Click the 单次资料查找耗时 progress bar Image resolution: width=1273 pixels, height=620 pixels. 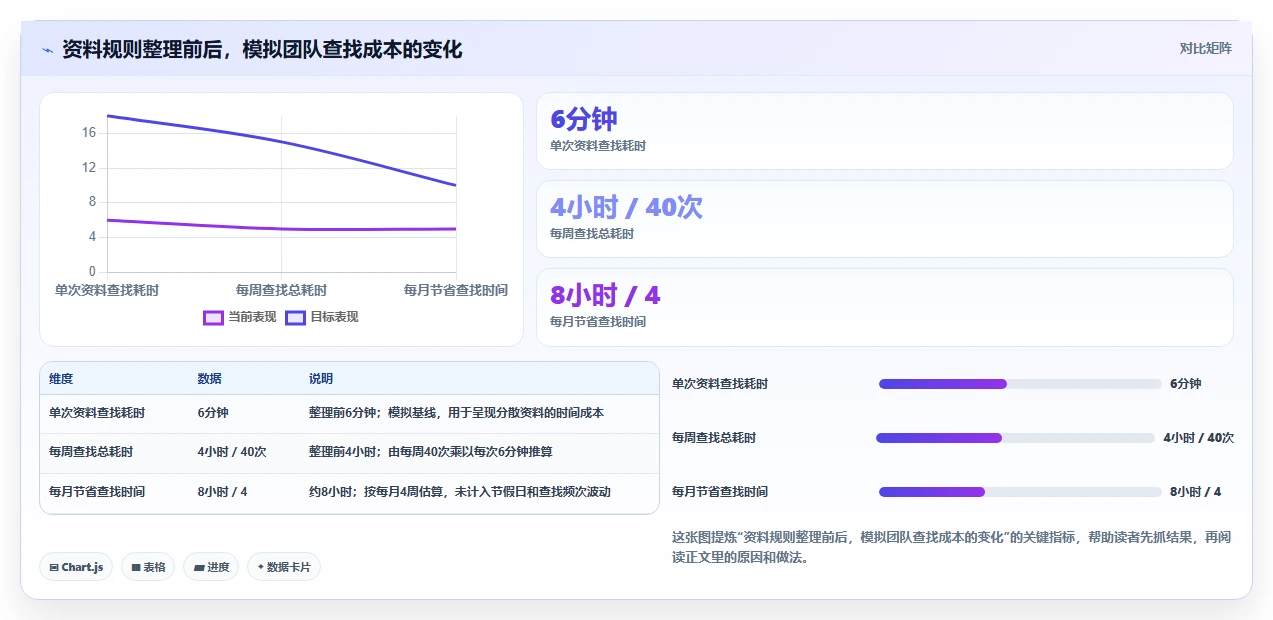pyautogui.click(x=1020, y=384)
